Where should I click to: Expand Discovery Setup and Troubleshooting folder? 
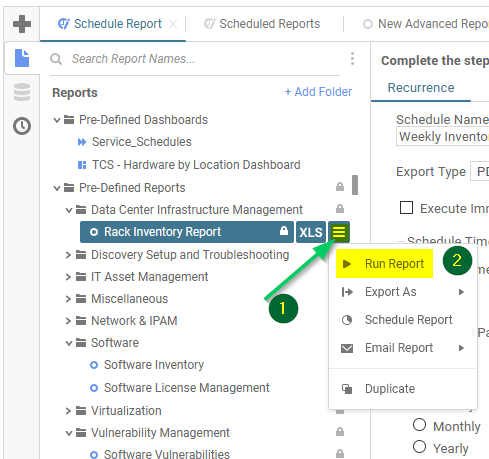click(68, 255)
